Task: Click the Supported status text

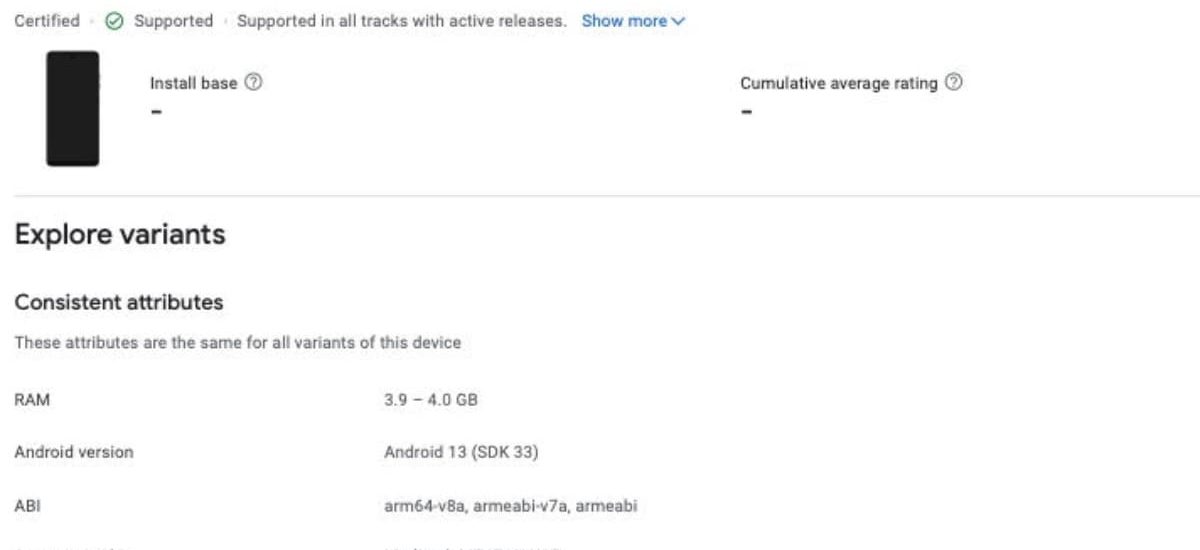Action: click(x=173, y=21)
